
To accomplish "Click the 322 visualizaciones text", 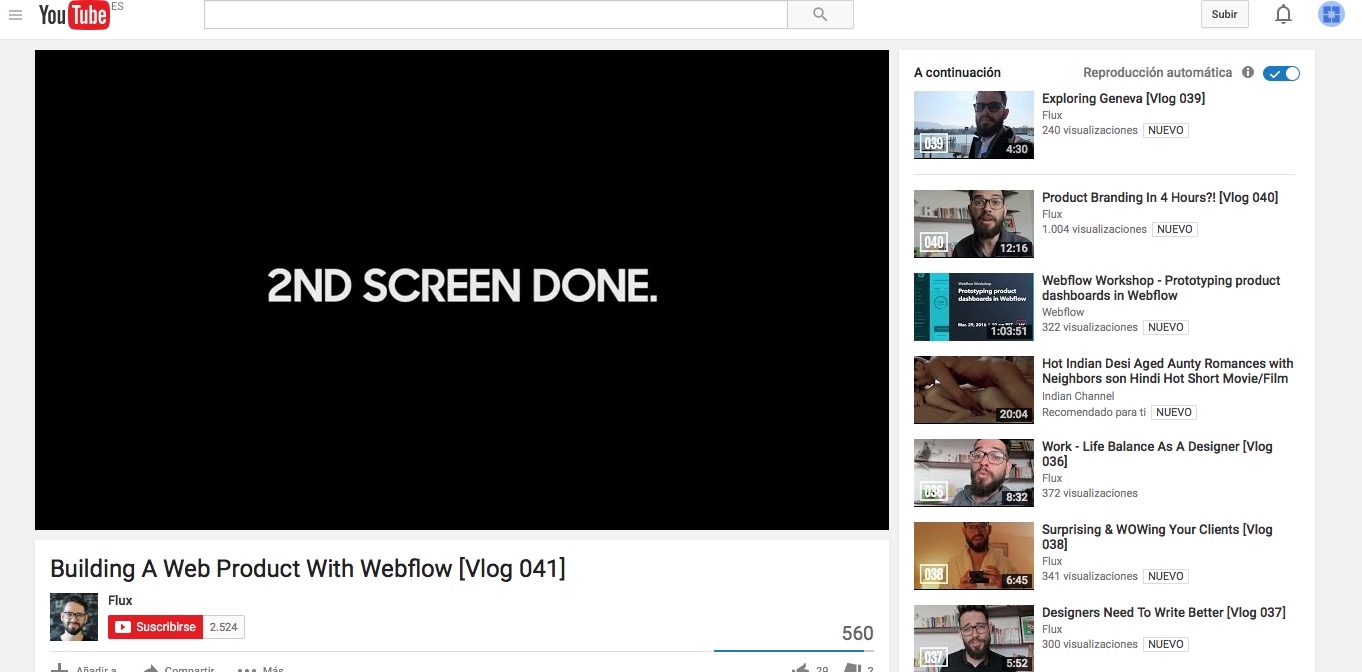I will (1090, 328).
